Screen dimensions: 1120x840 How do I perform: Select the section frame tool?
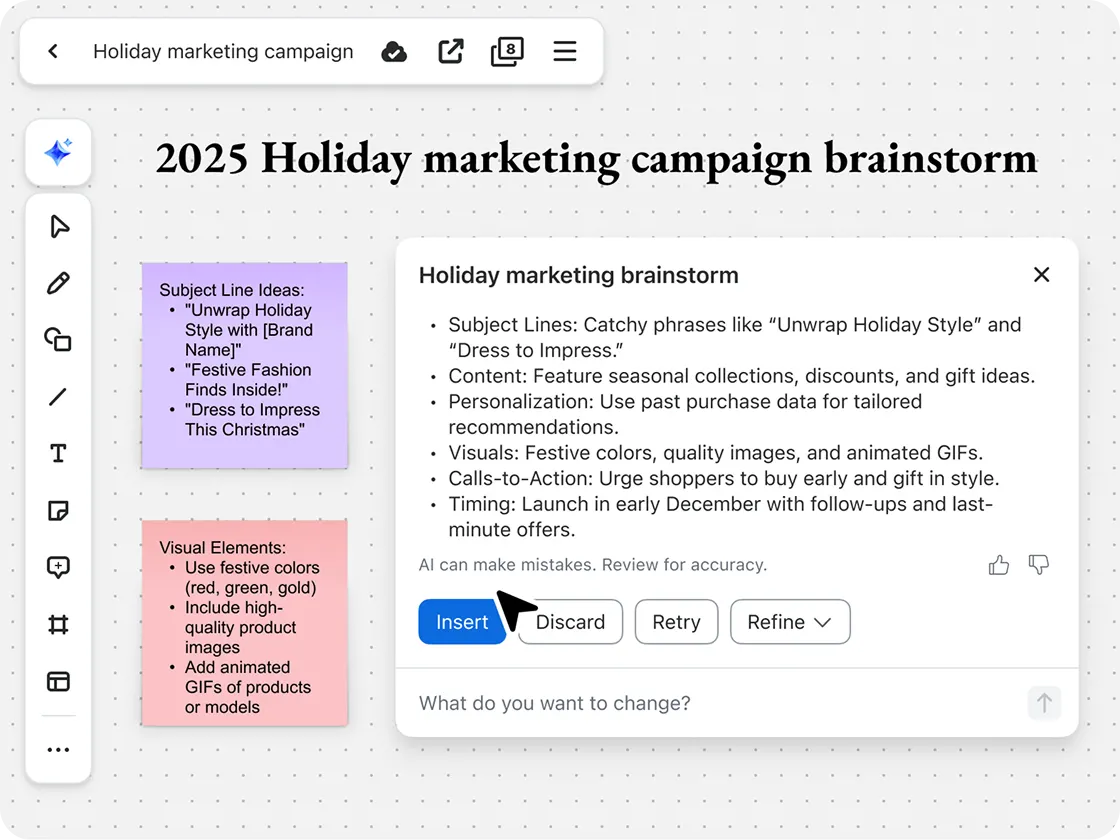[x=58, y=624]
